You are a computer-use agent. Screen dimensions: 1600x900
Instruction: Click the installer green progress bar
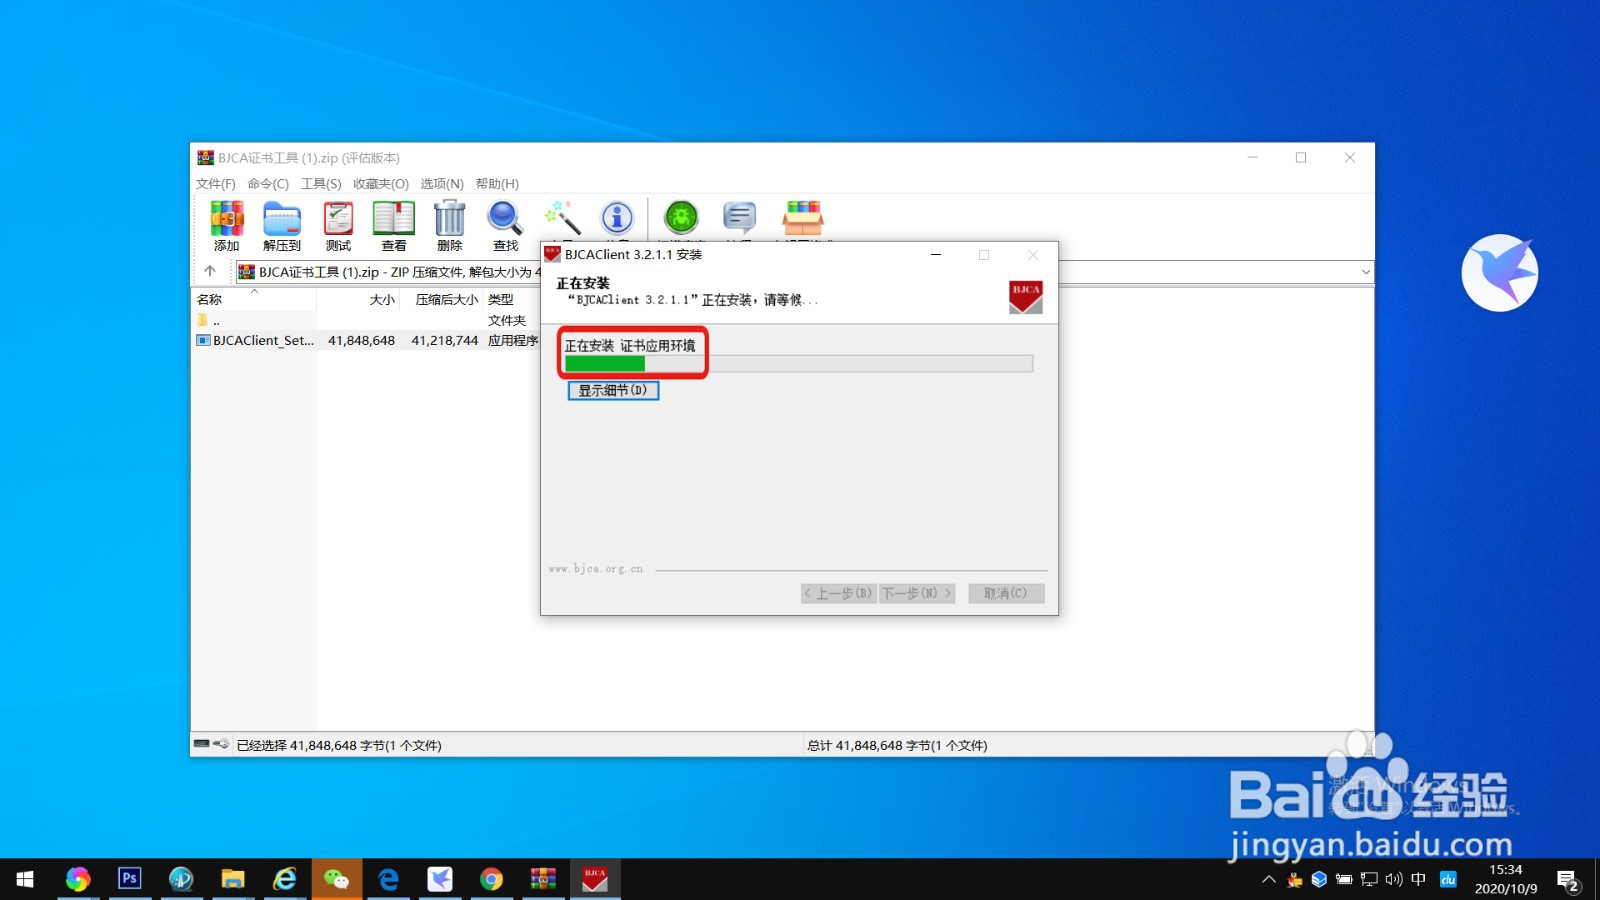pos(605,364)
